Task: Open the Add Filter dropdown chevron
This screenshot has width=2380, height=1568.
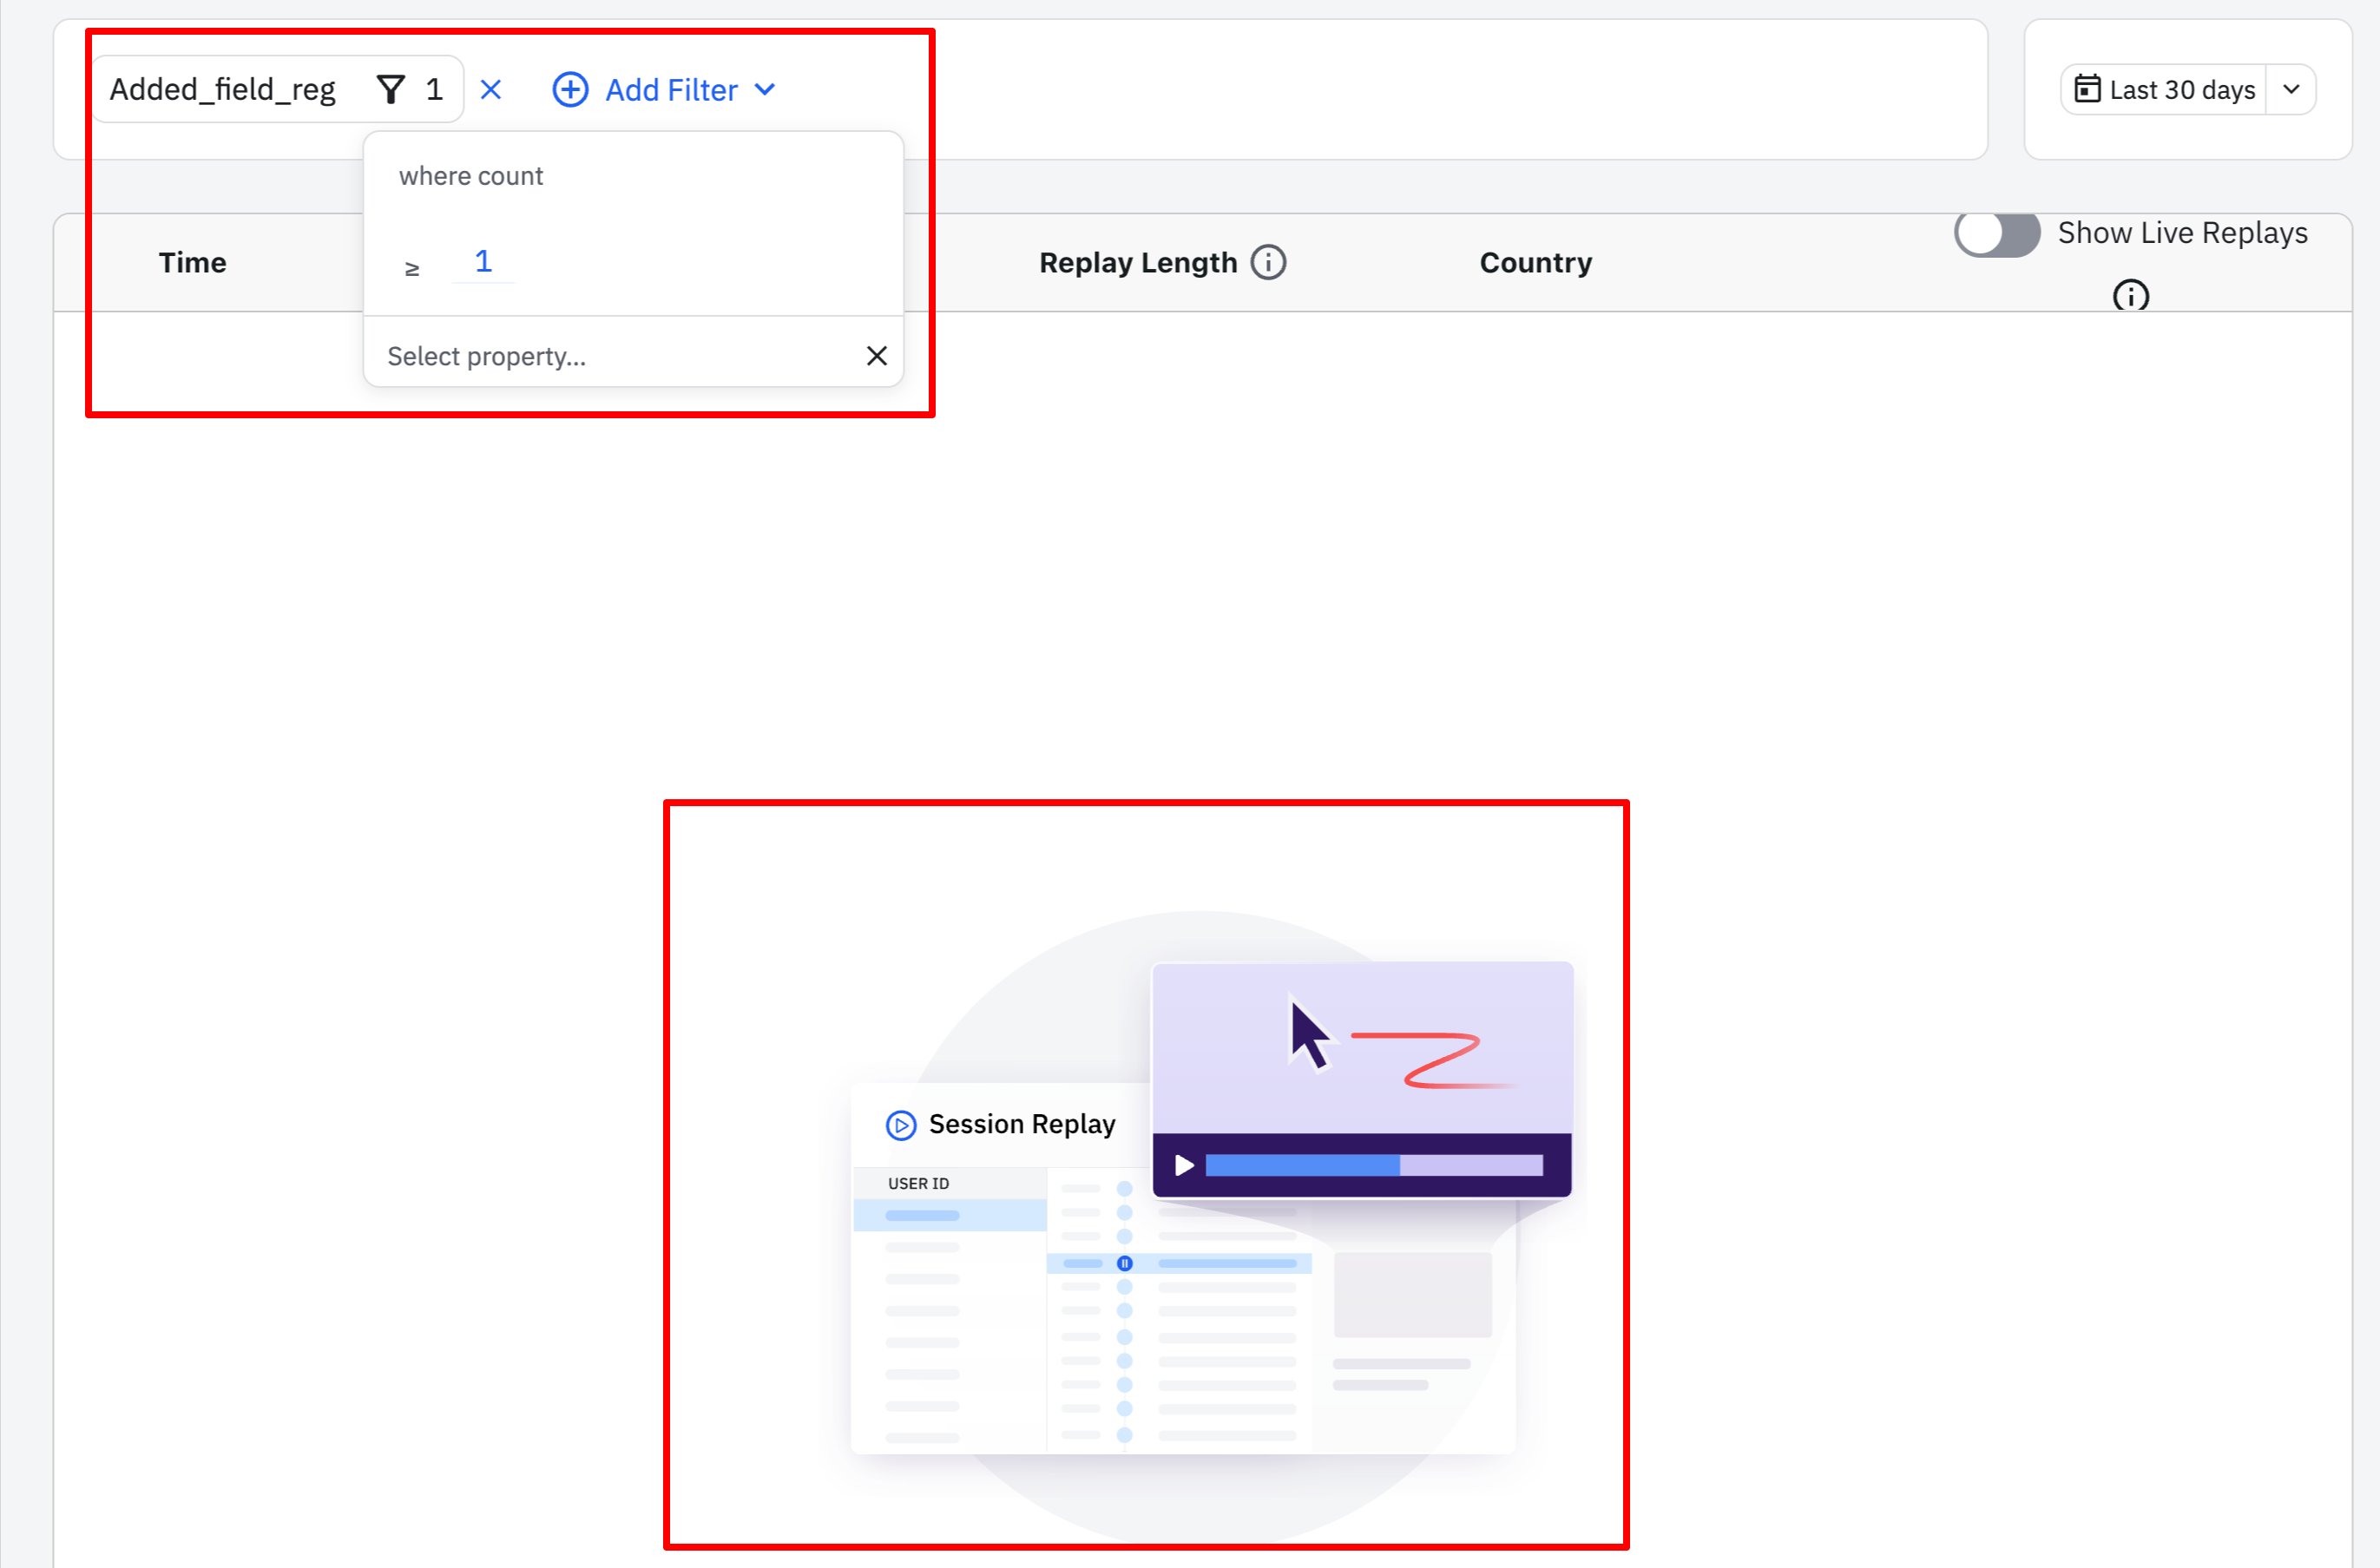Action: click(765, 90)
